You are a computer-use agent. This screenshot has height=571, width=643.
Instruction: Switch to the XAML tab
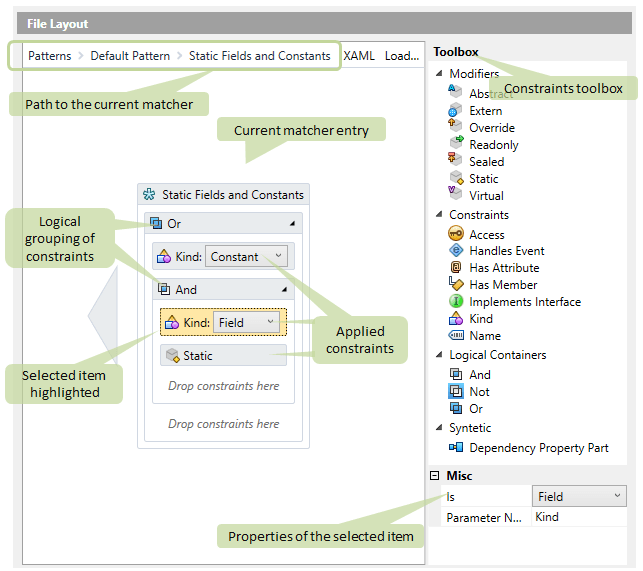click(x=359, y=56)
